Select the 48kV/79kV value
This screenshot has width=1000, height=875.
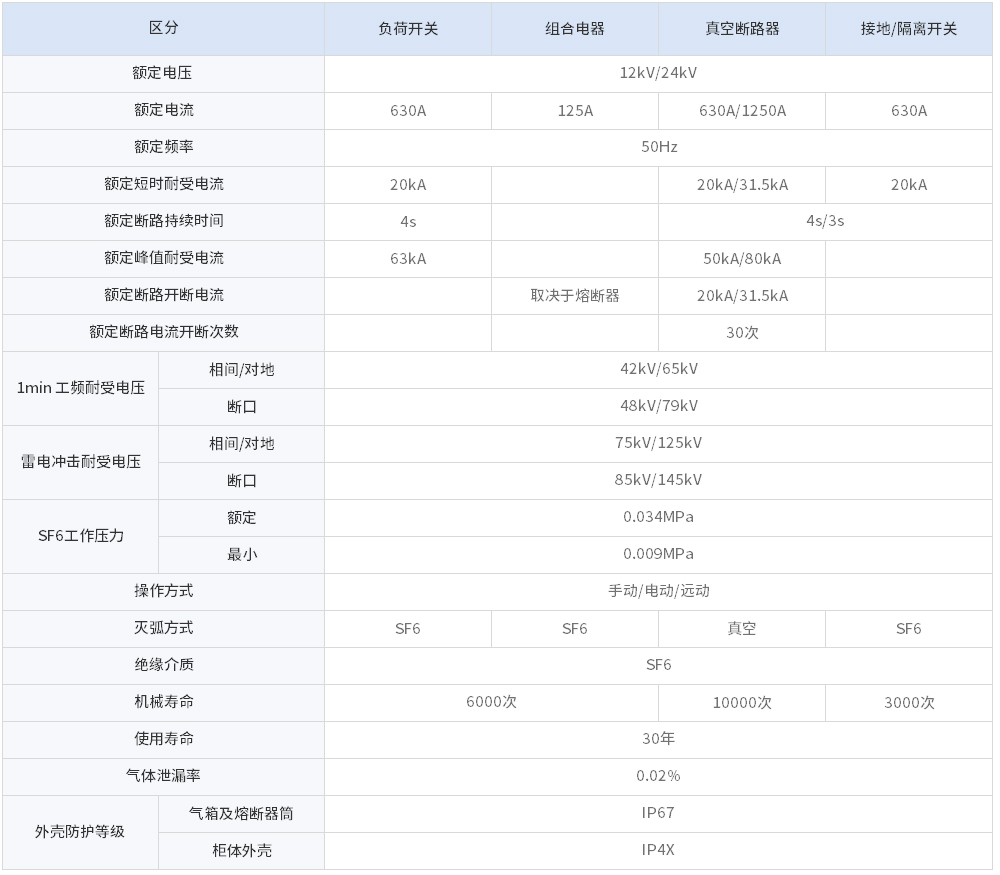pos(658,406)
